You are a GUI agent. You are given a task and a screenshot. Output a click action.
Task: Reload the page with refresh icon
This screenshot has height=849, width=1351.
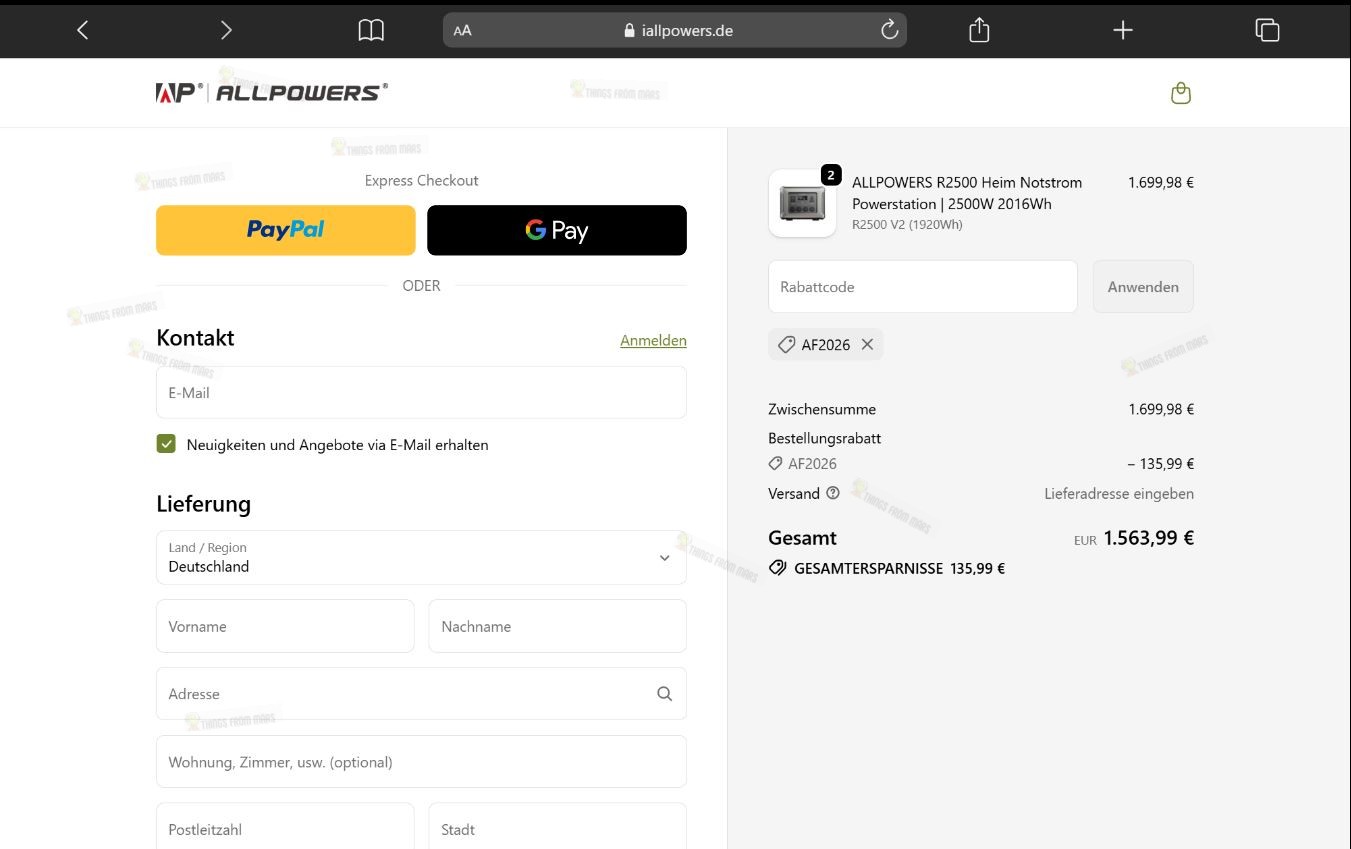tap(889, 30)
